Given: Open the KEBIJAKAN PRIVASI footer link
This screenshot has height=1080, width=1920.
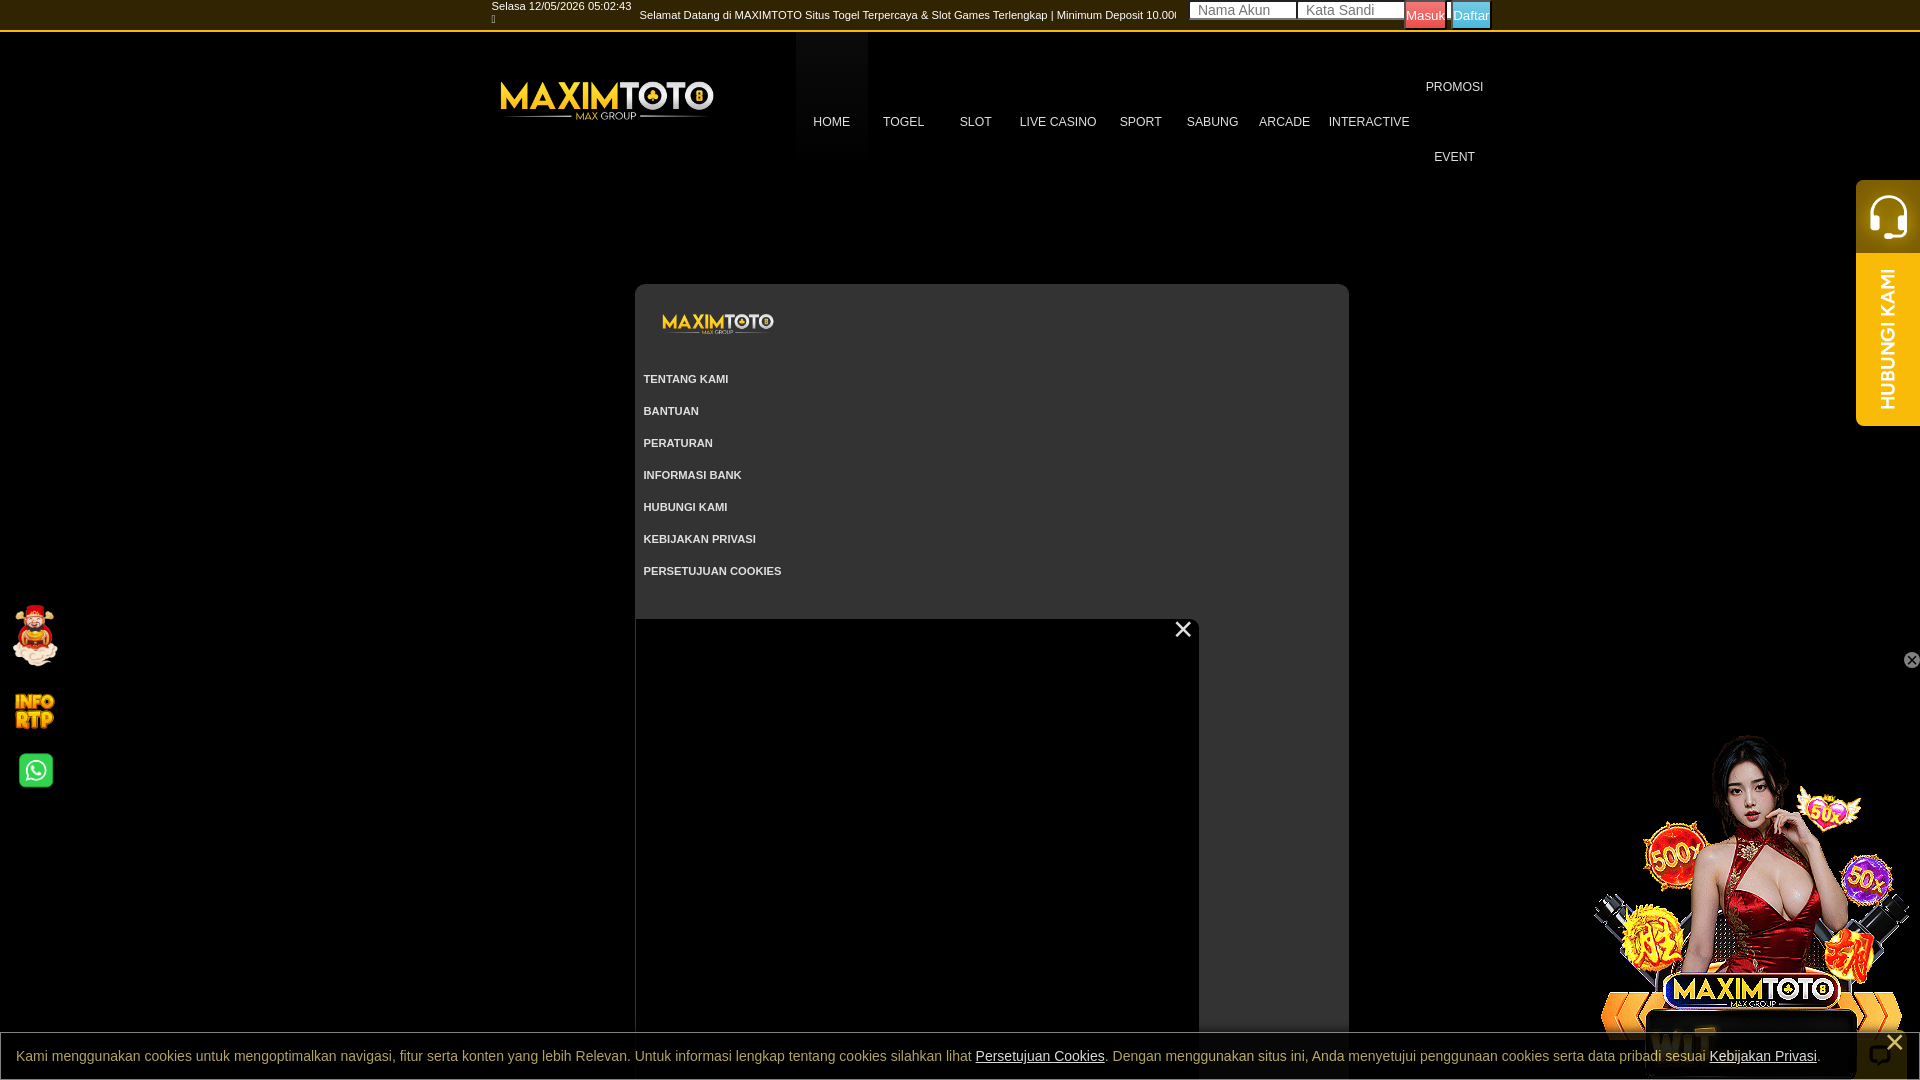Looking at the screenshot, I should coord(699,539).
